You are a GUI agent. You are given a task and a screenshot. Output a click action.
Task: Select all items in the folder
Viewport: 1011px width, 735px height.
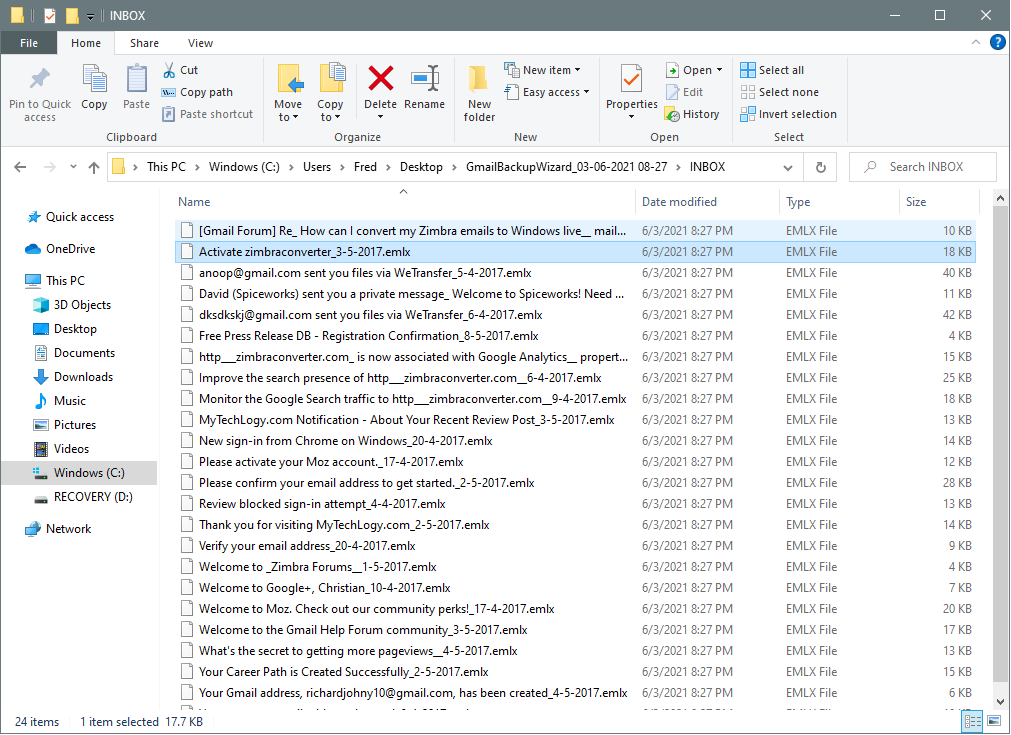point(772,70)
